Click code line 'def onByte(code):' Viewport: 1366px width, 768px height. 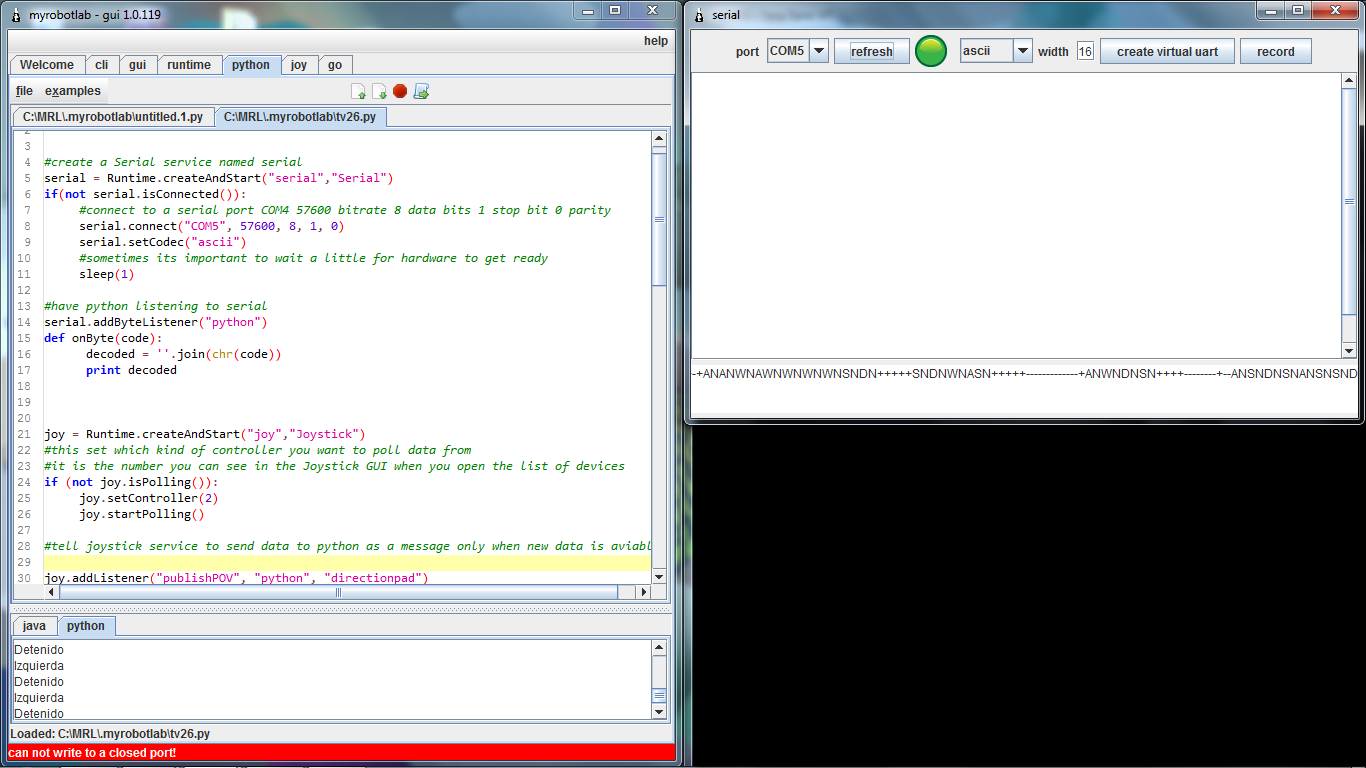(x=103, y=338)
